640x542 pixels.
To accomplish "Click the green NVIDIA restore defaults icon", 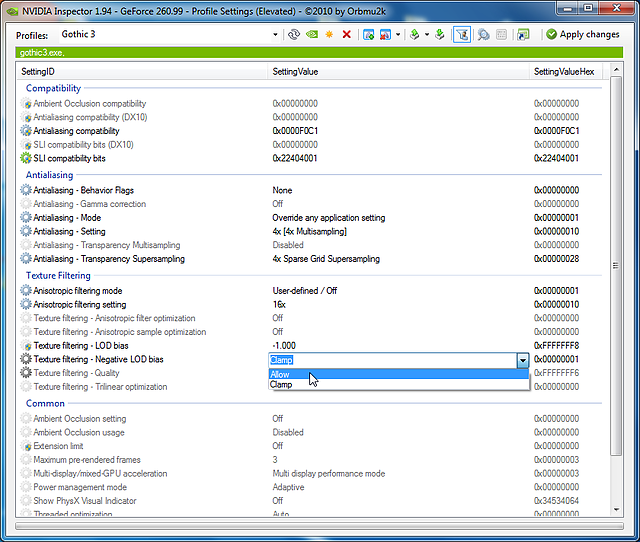I will (312, 35).
